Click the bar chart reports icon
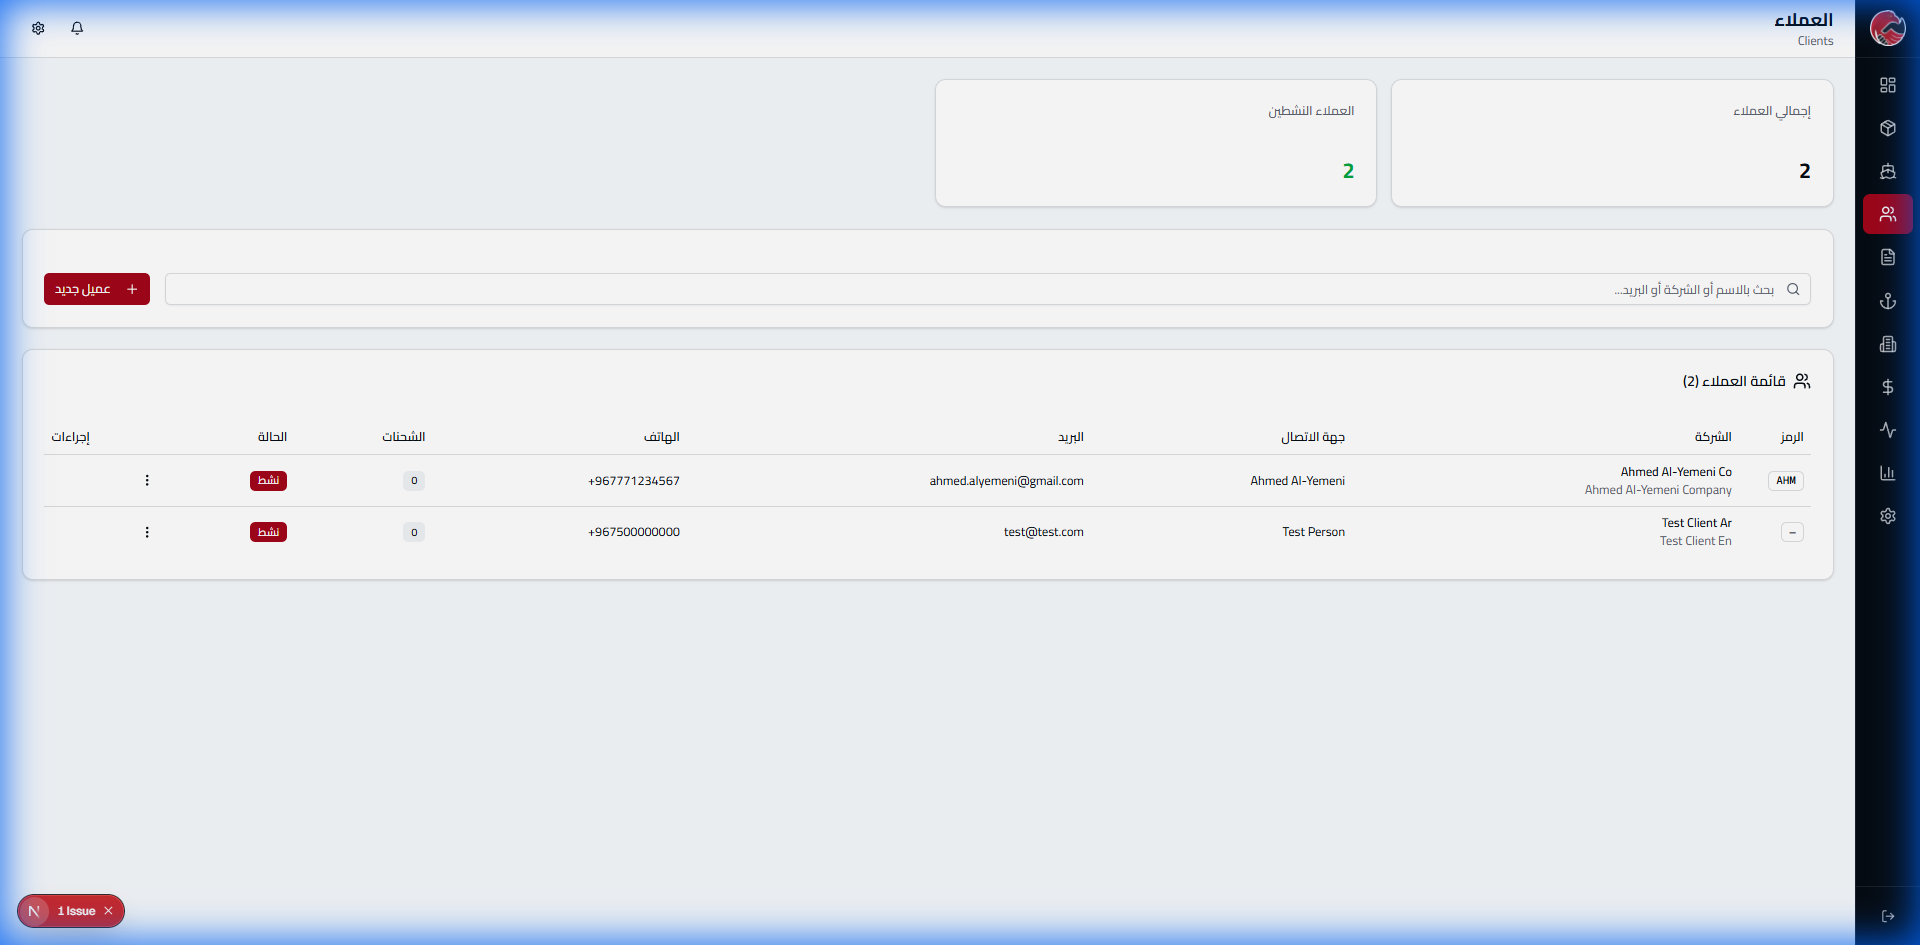The image size is (1920, 945). [1887, 473]
